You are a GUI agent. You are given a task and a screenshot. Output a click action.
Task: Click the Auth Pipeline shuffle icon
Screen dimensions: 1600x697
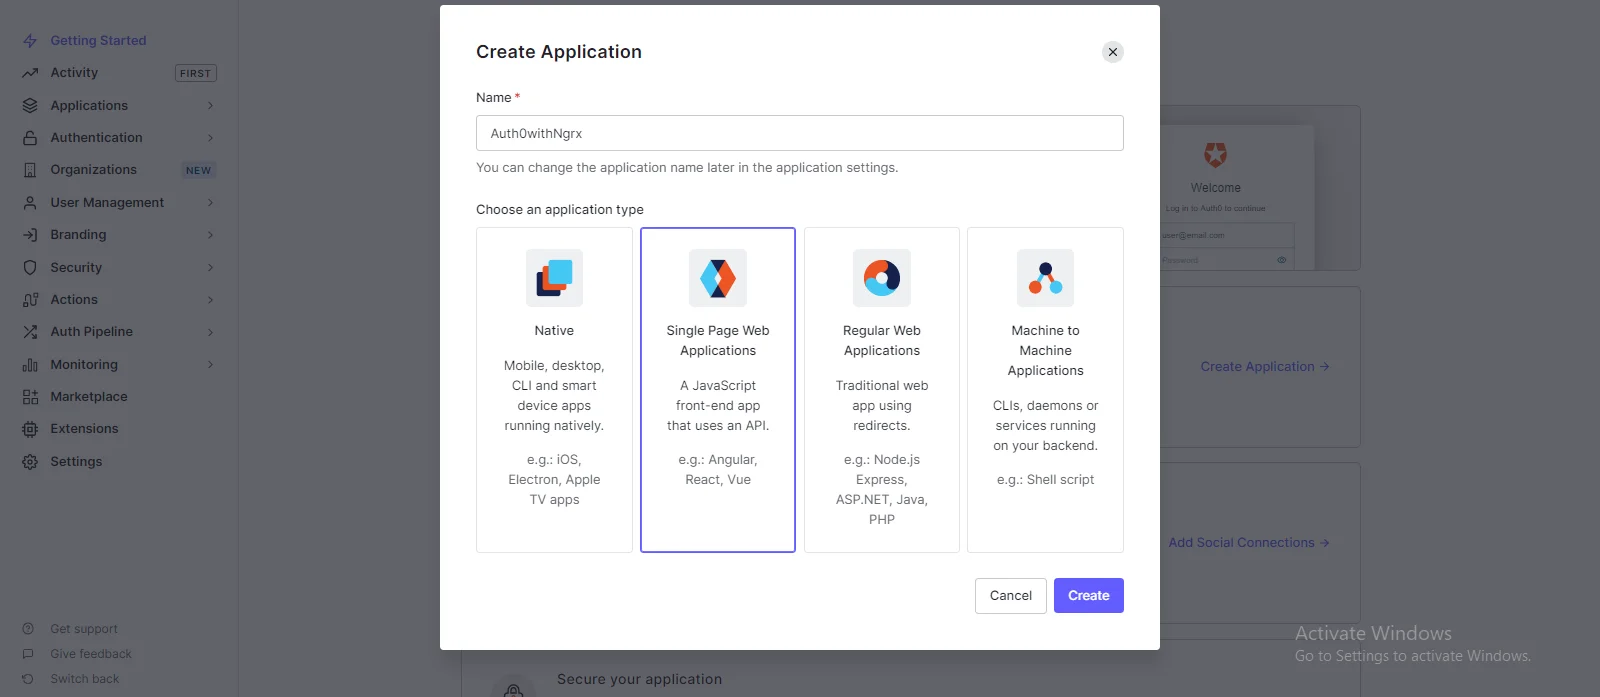pos(30,332)
